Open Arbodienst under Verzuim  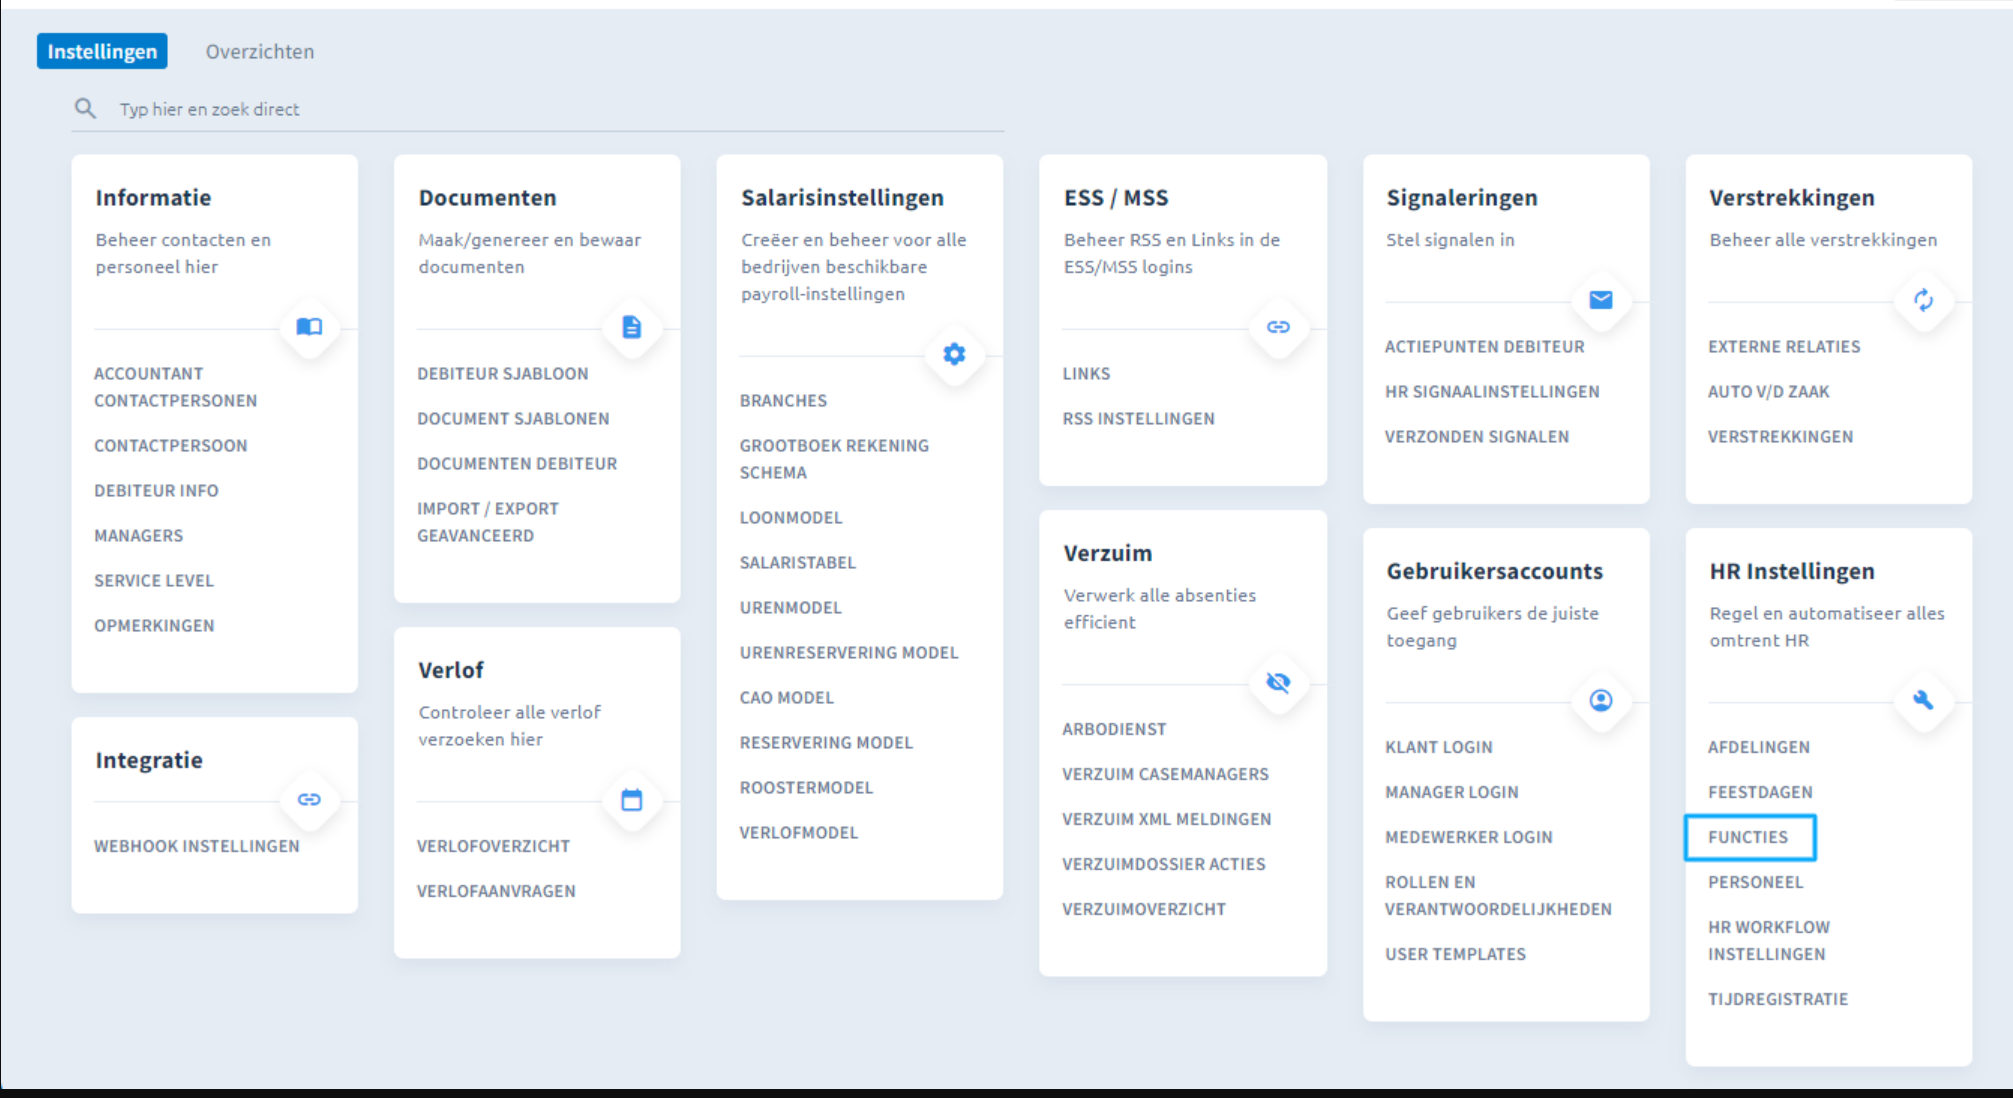coord(1114,729)
